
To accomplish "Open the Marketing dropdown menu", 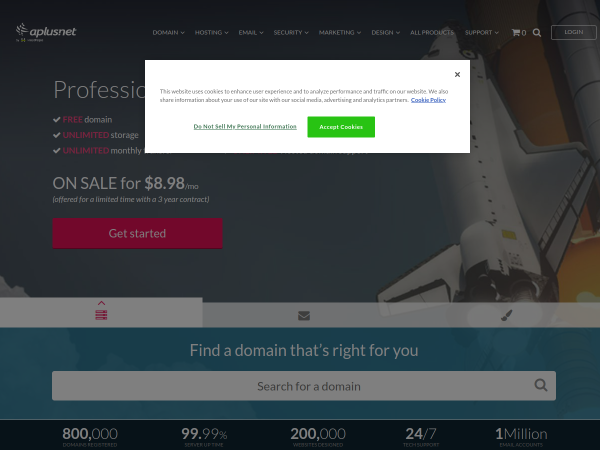I will pos(340,33).
